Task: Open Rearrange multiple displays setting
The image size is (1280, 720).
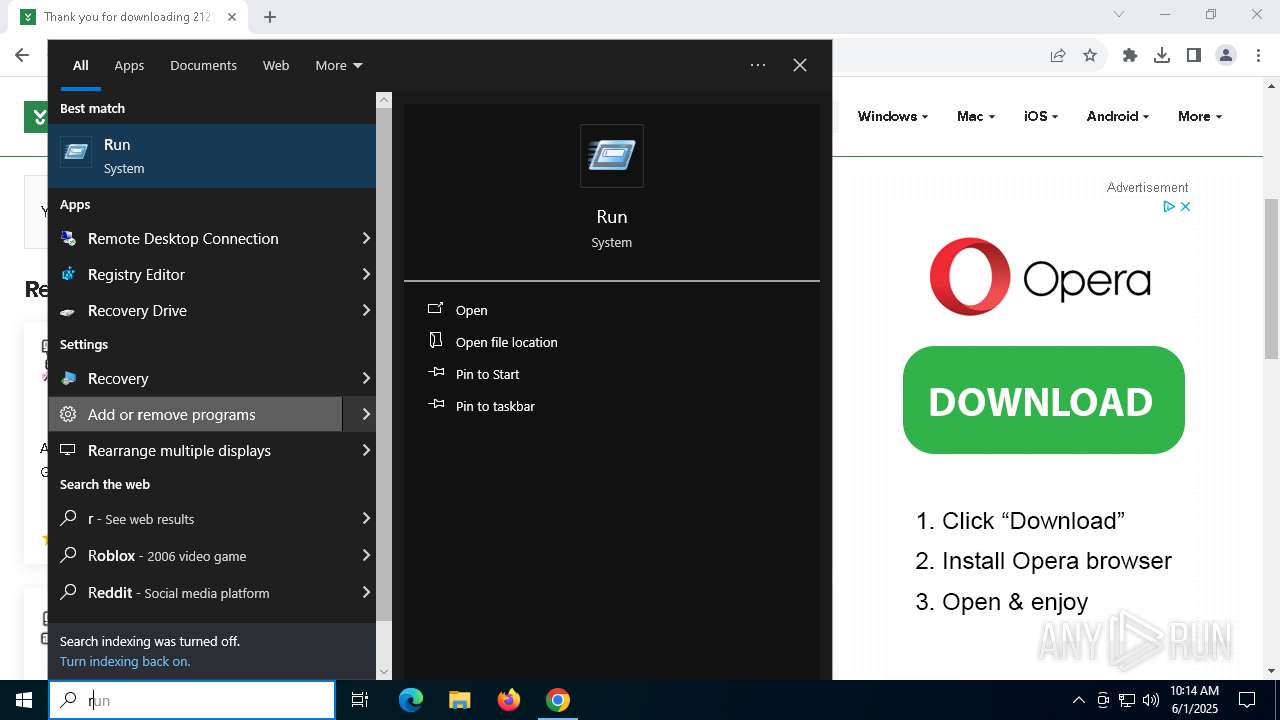Action: 203,450
